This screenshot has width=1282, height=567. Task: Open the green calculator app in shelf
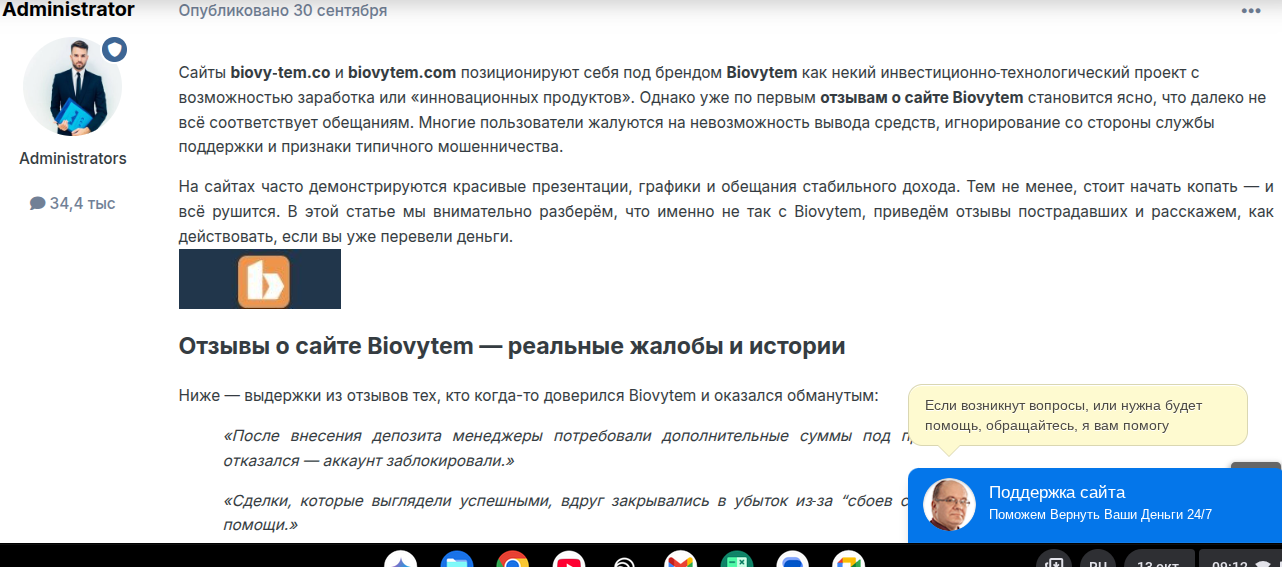tap(737, 561)
